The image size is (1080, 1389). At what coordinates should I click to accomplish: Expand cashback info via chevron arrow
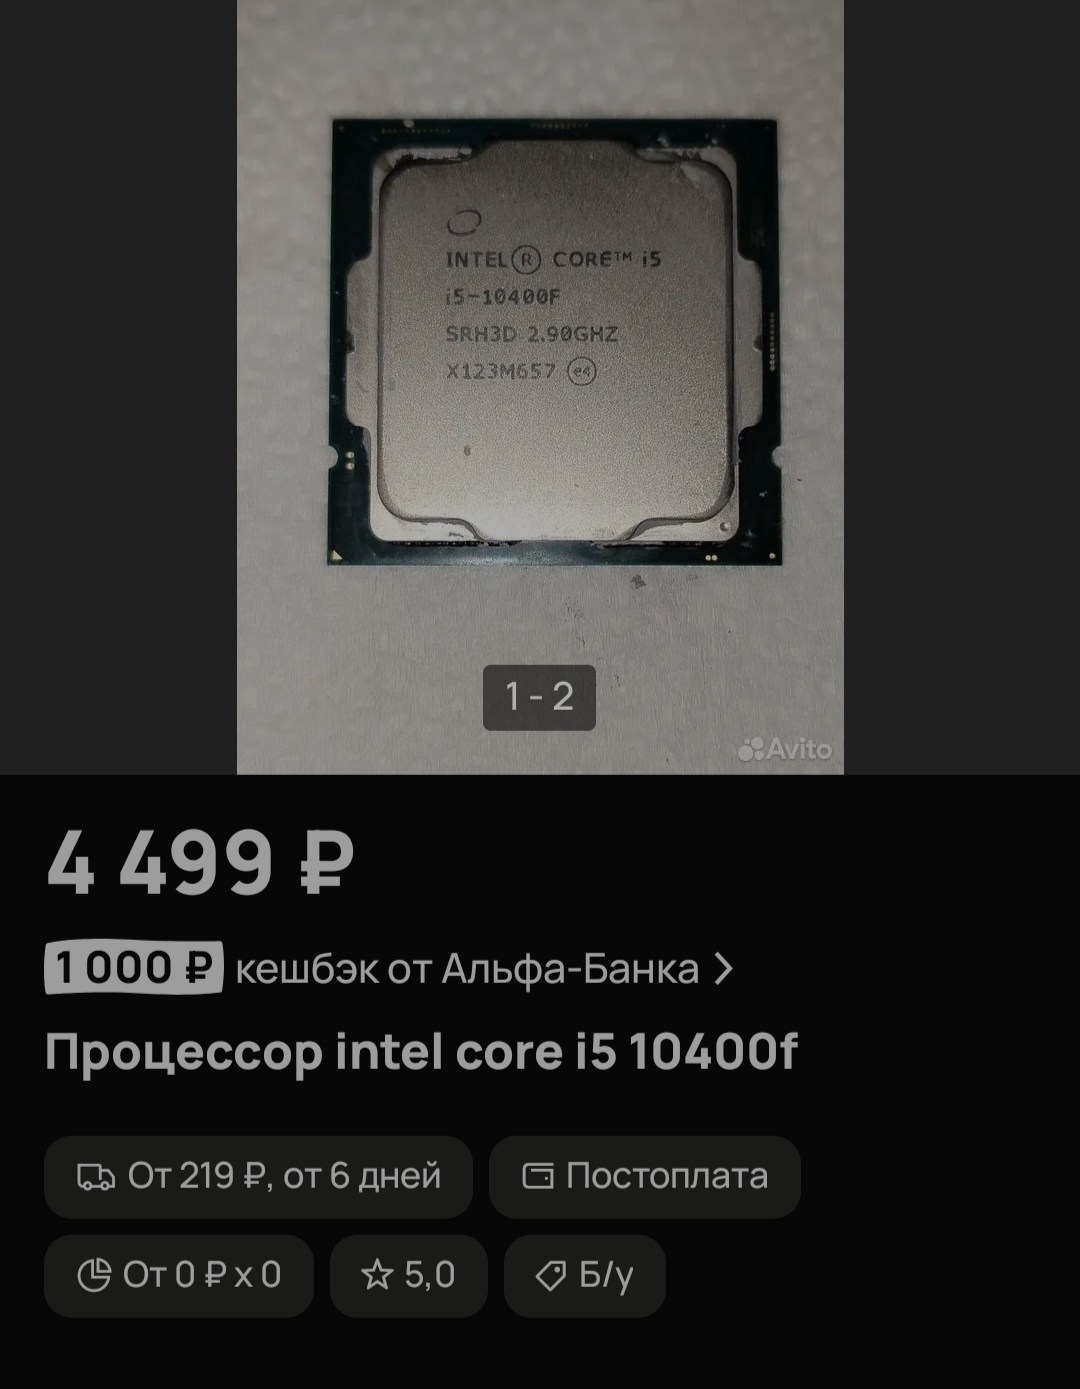(x=724, y=968)
